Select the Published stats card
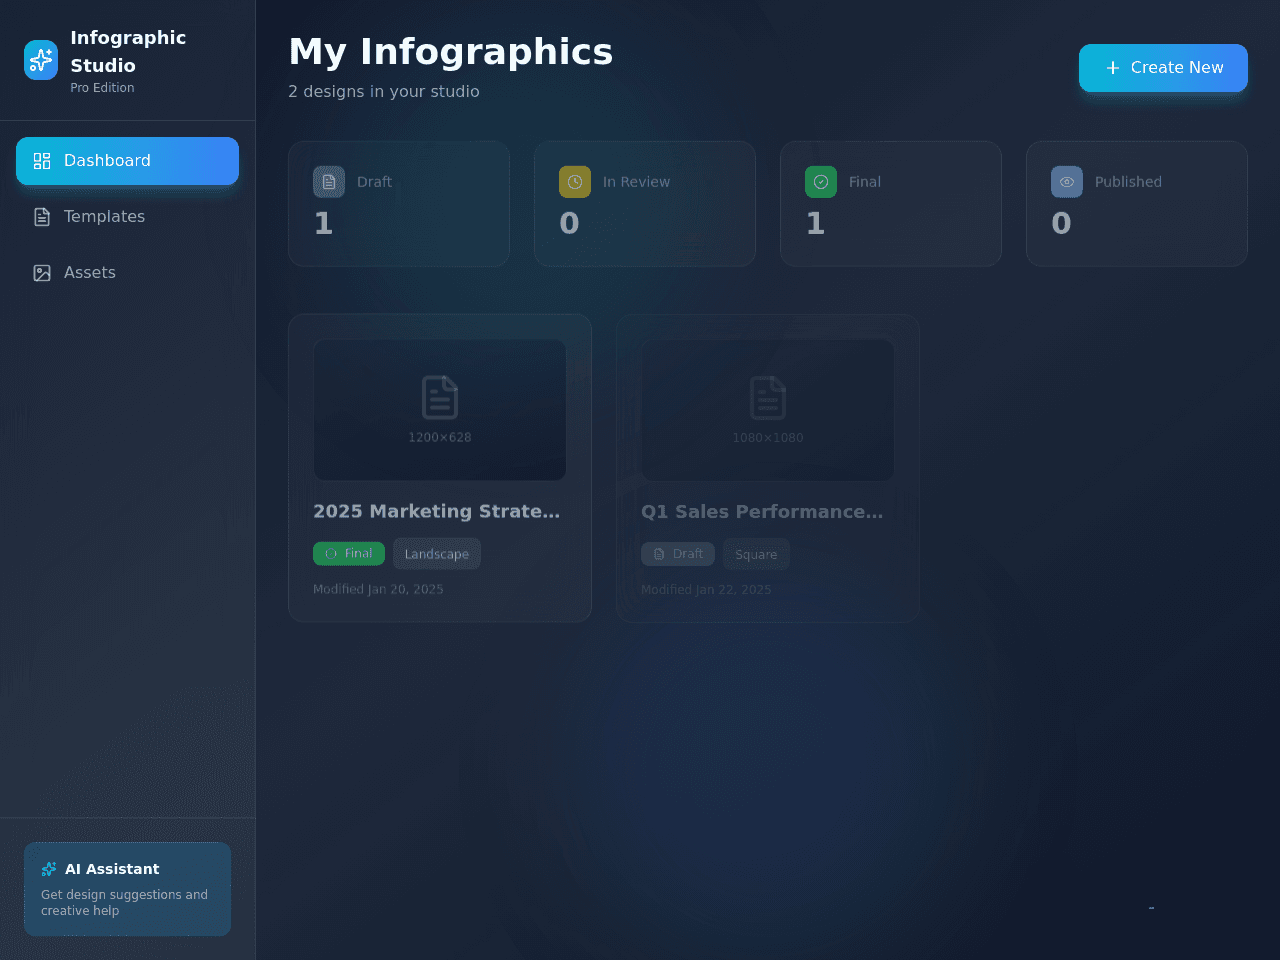The height and width of the screenshot is (960, 1280). (1137, 204)
